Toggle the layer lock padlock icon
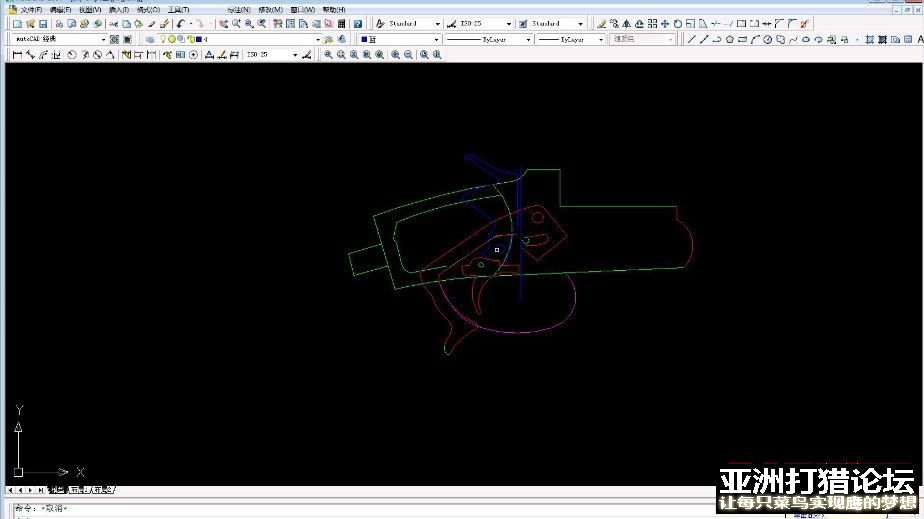The width and height of the screenshot is (924, 519). coord(190,39)
